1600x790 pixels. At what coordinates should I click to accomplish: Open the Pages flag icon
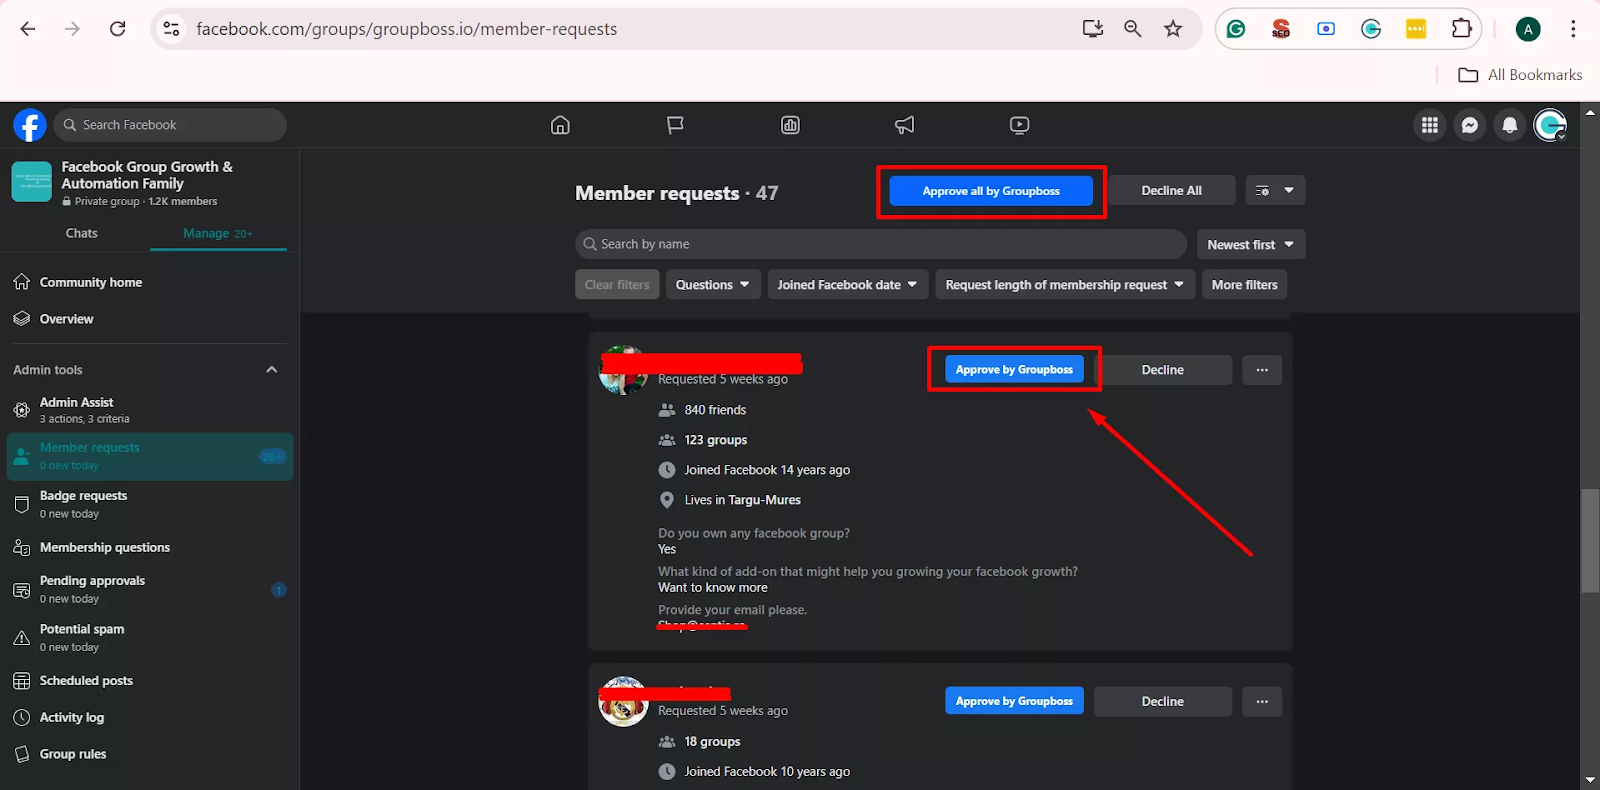click(x=675, y=125)
